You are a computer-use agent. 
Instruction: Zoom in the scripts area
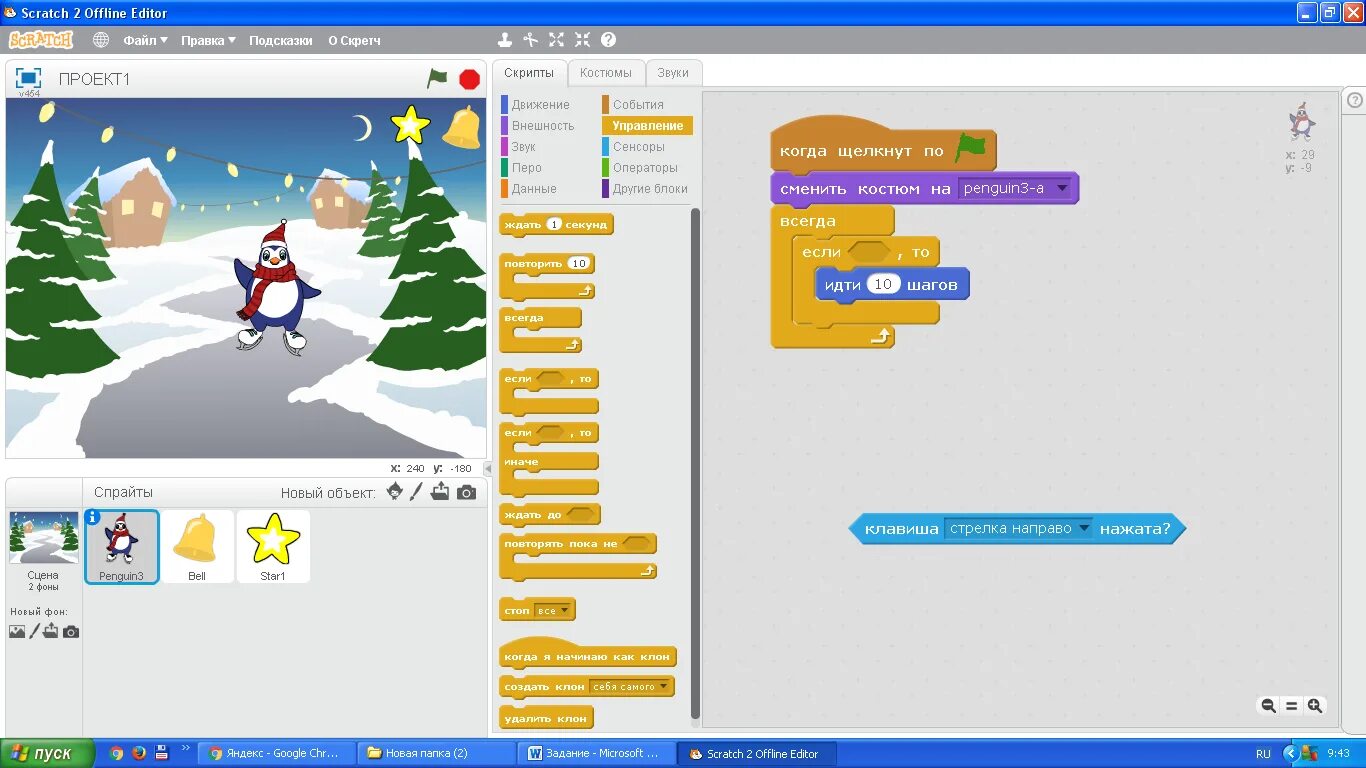pos(1315,706)
